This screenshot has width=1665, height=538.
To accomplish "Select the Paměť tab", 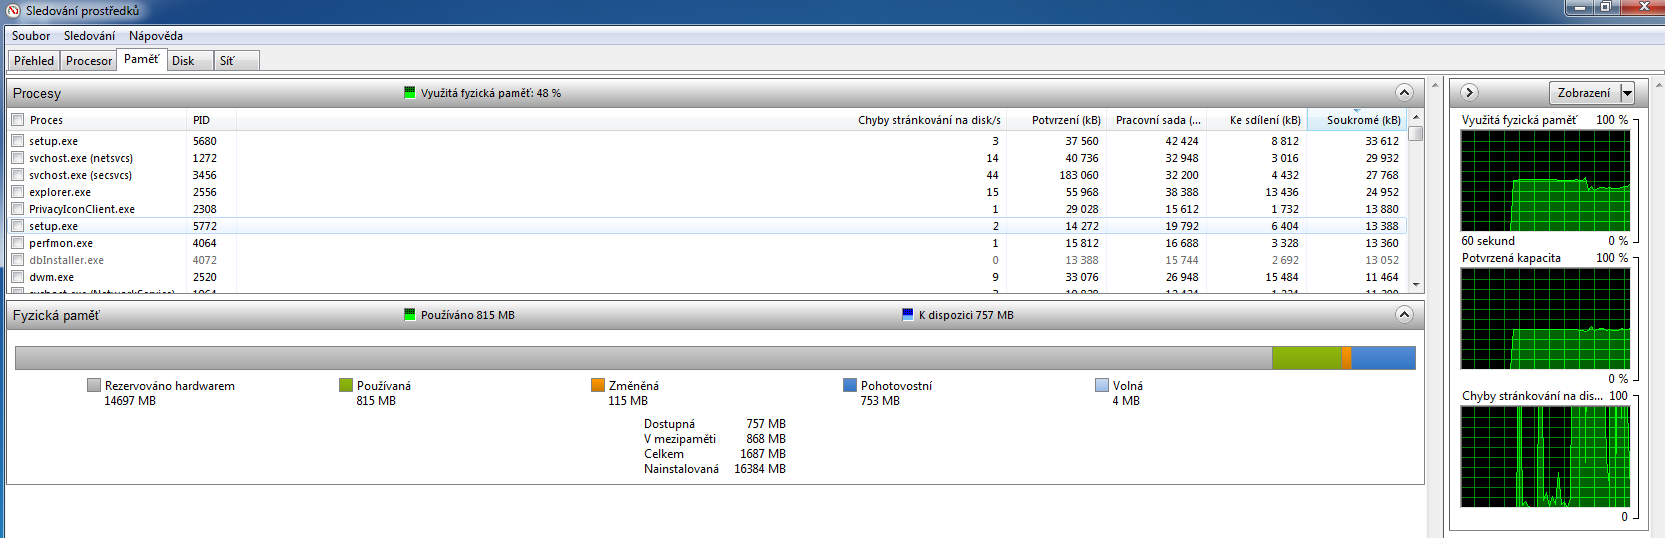I will tap(141, 59).
